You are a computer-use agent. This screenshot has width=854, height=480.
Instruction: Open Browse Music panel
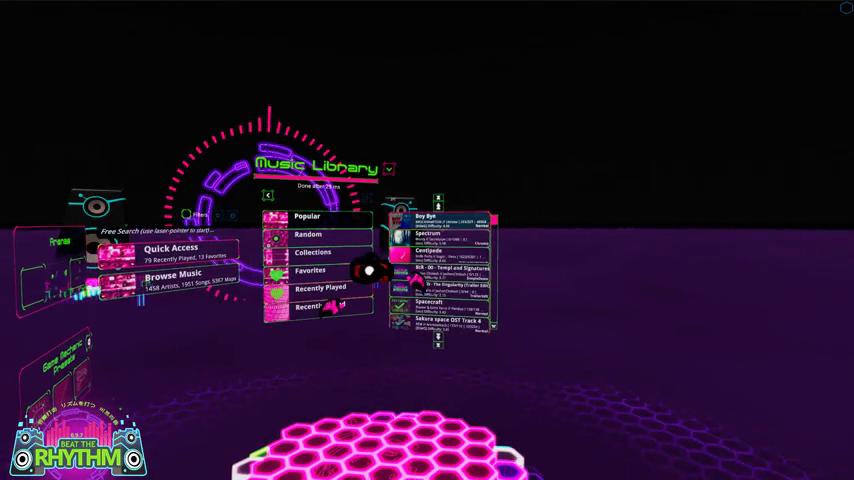pyautogui.click(x=169, y=282)
